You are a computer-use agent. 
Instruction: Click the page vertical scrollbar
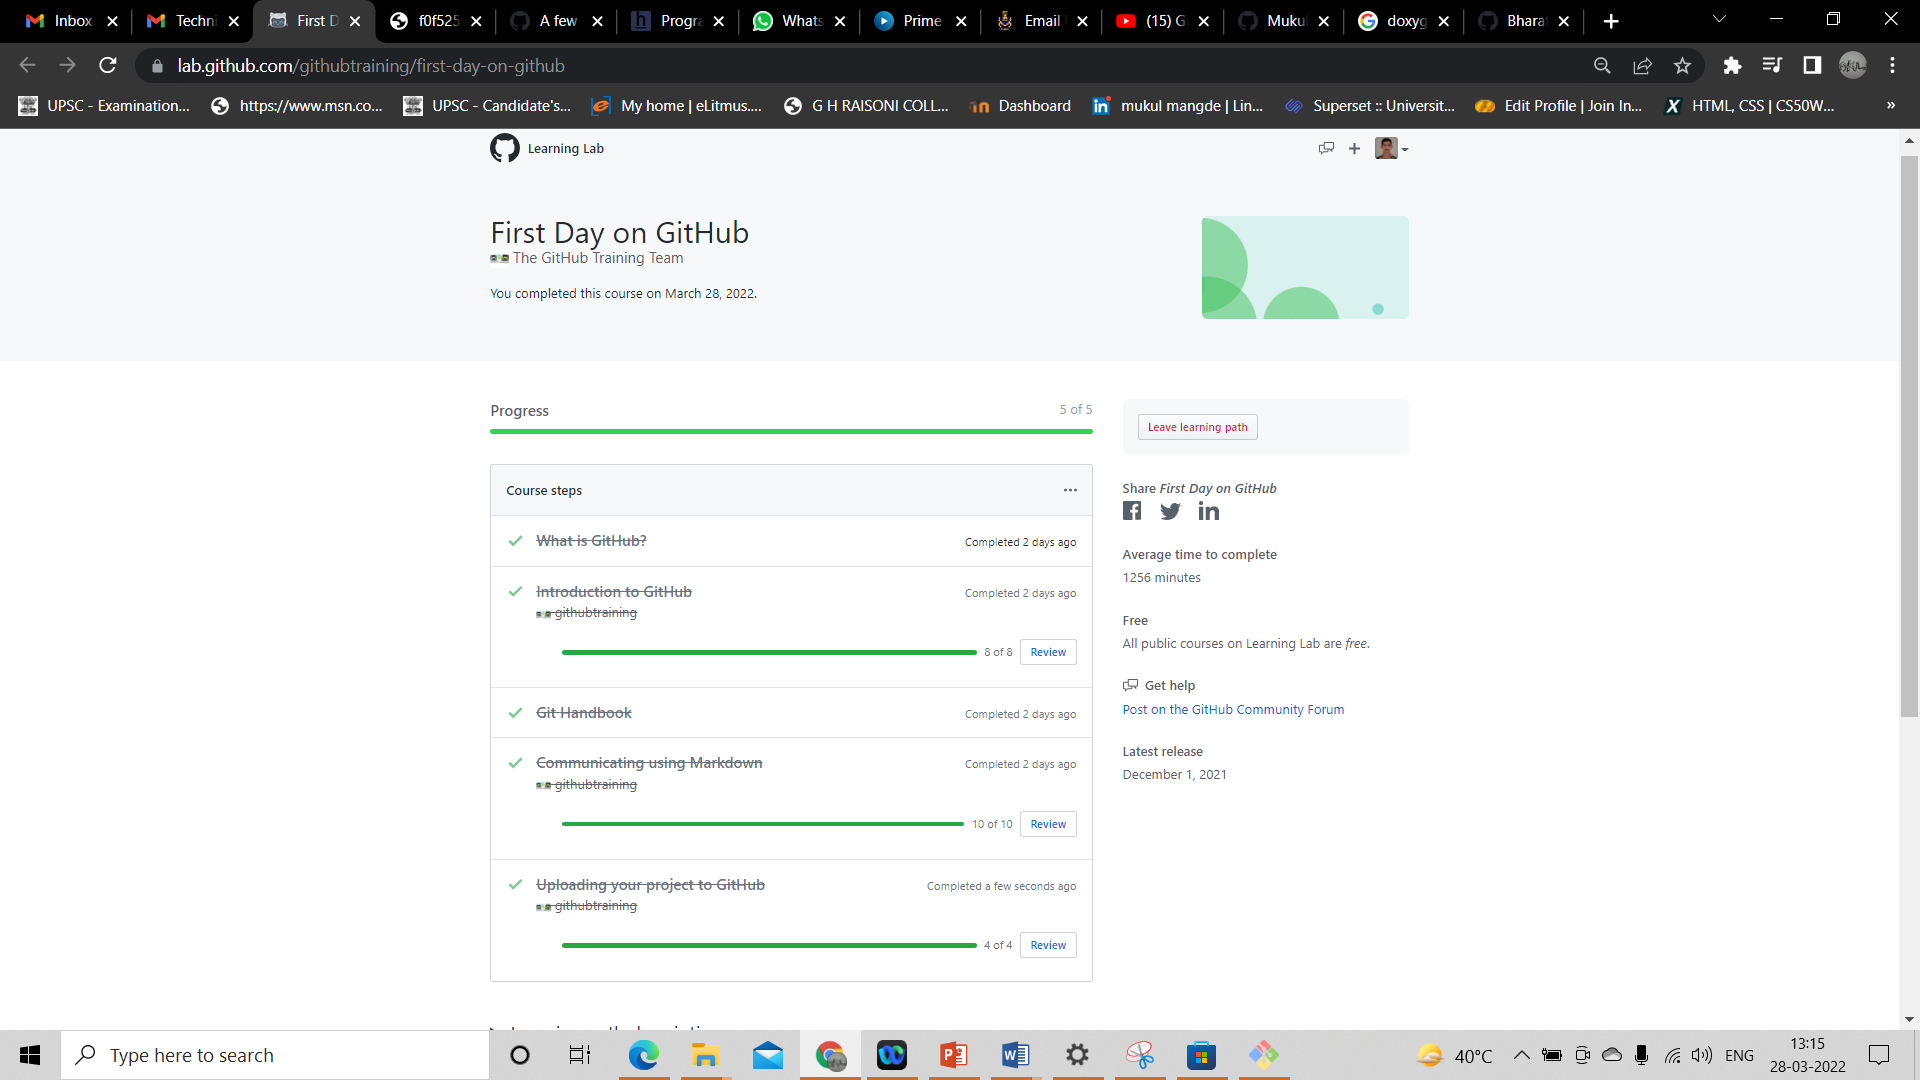(x=1909, y=436)
